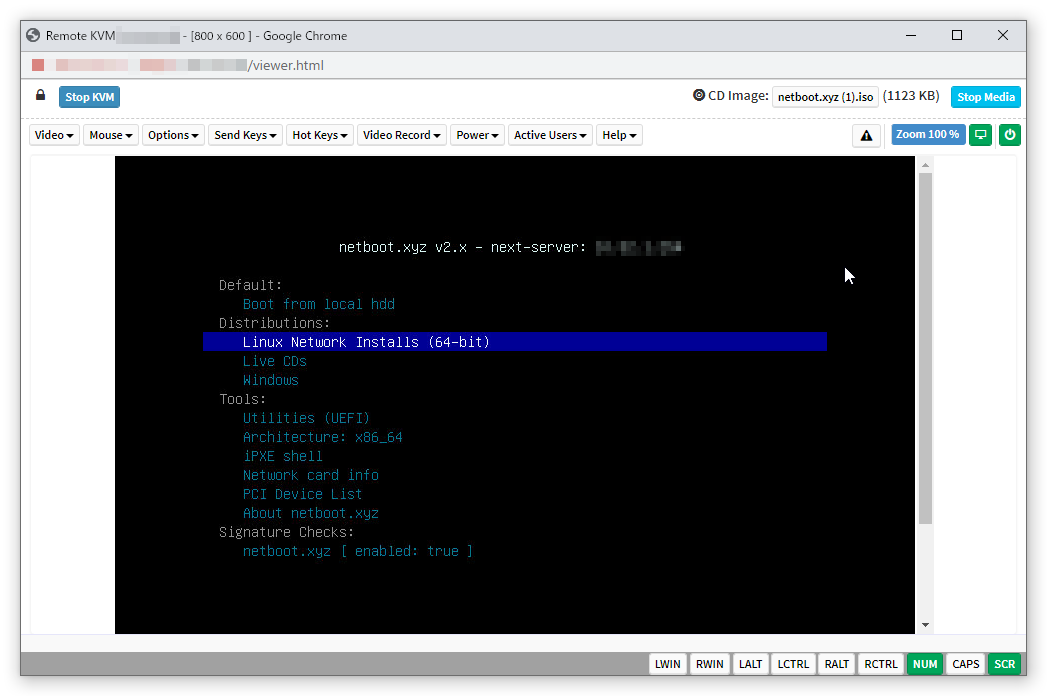1047x696 pixels.
Task: Click the green monitor display icon
Action: pos(980,134)
